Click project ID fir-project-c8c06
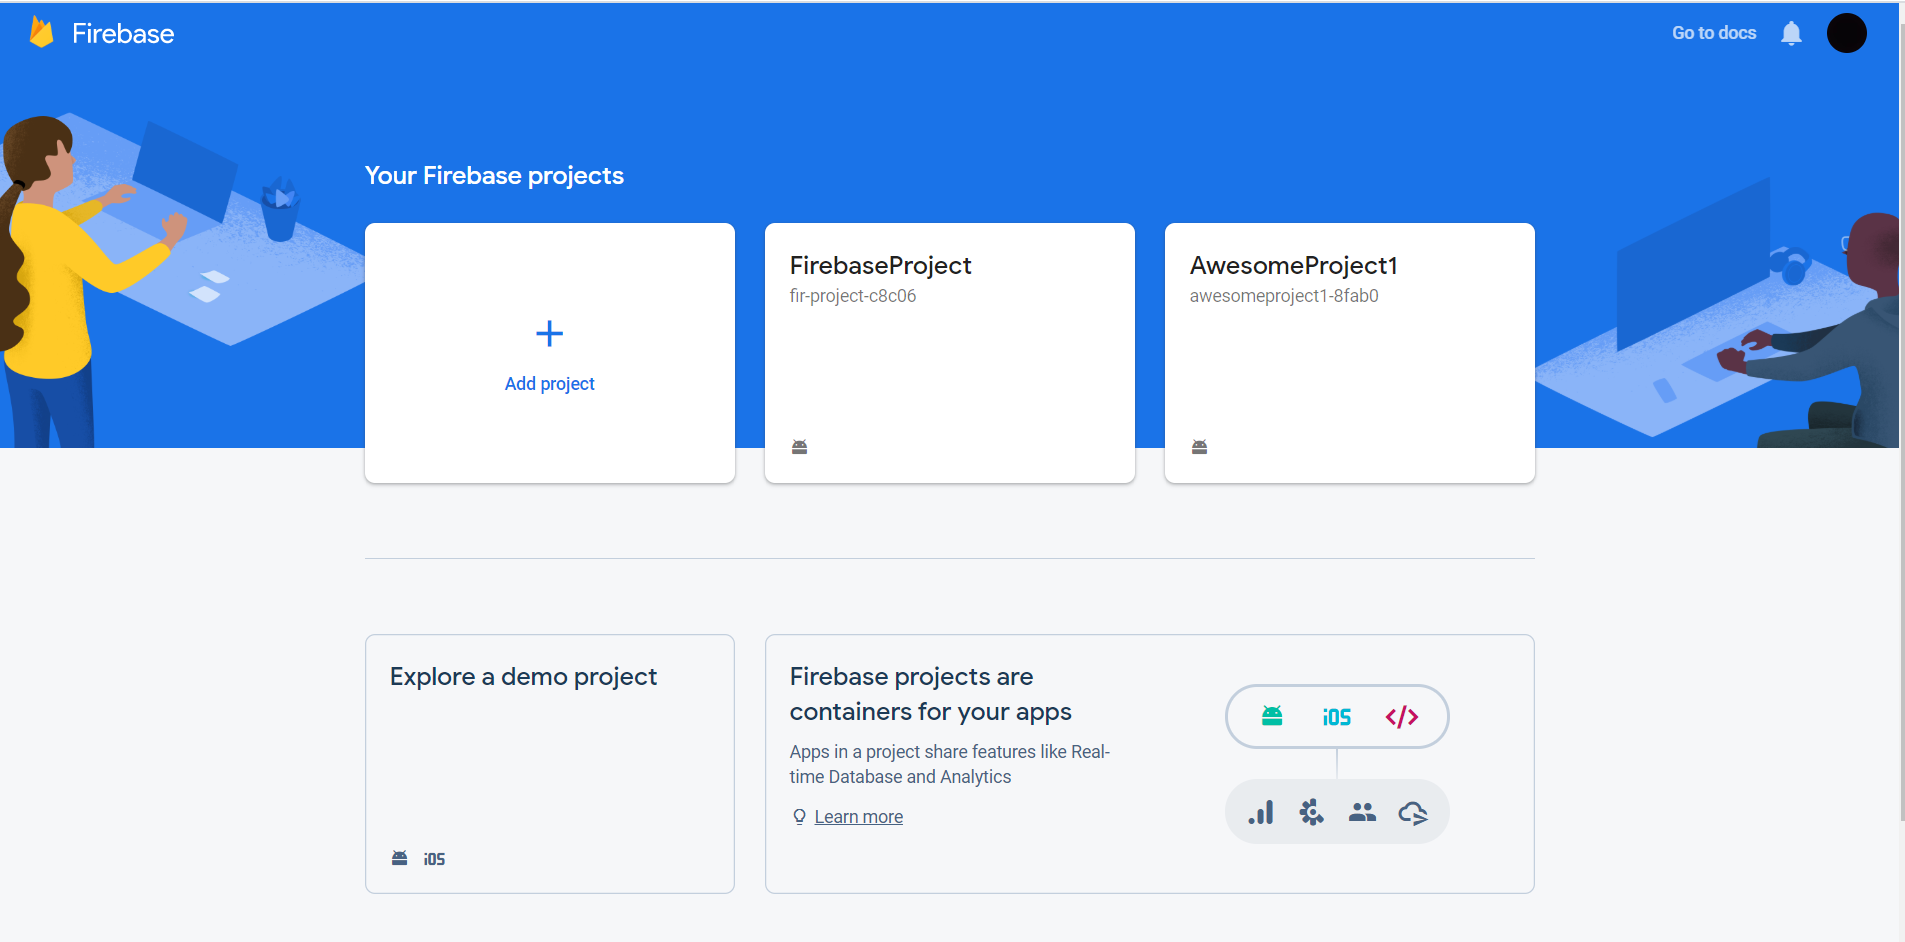This screenshot has height=942, width=1905. coord(852,296)
